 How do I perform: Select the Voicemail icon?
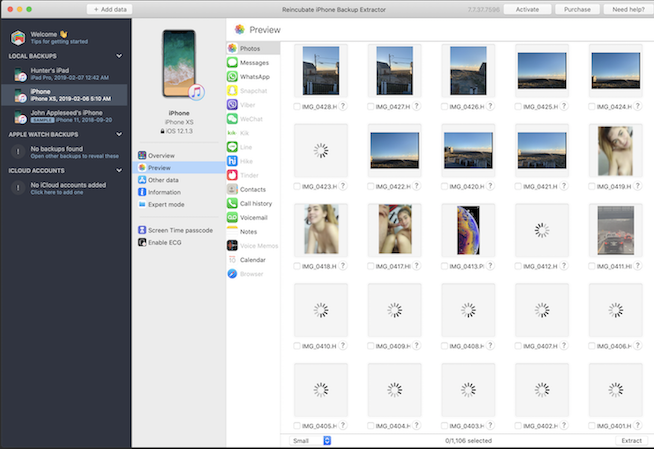click(232, 217)
